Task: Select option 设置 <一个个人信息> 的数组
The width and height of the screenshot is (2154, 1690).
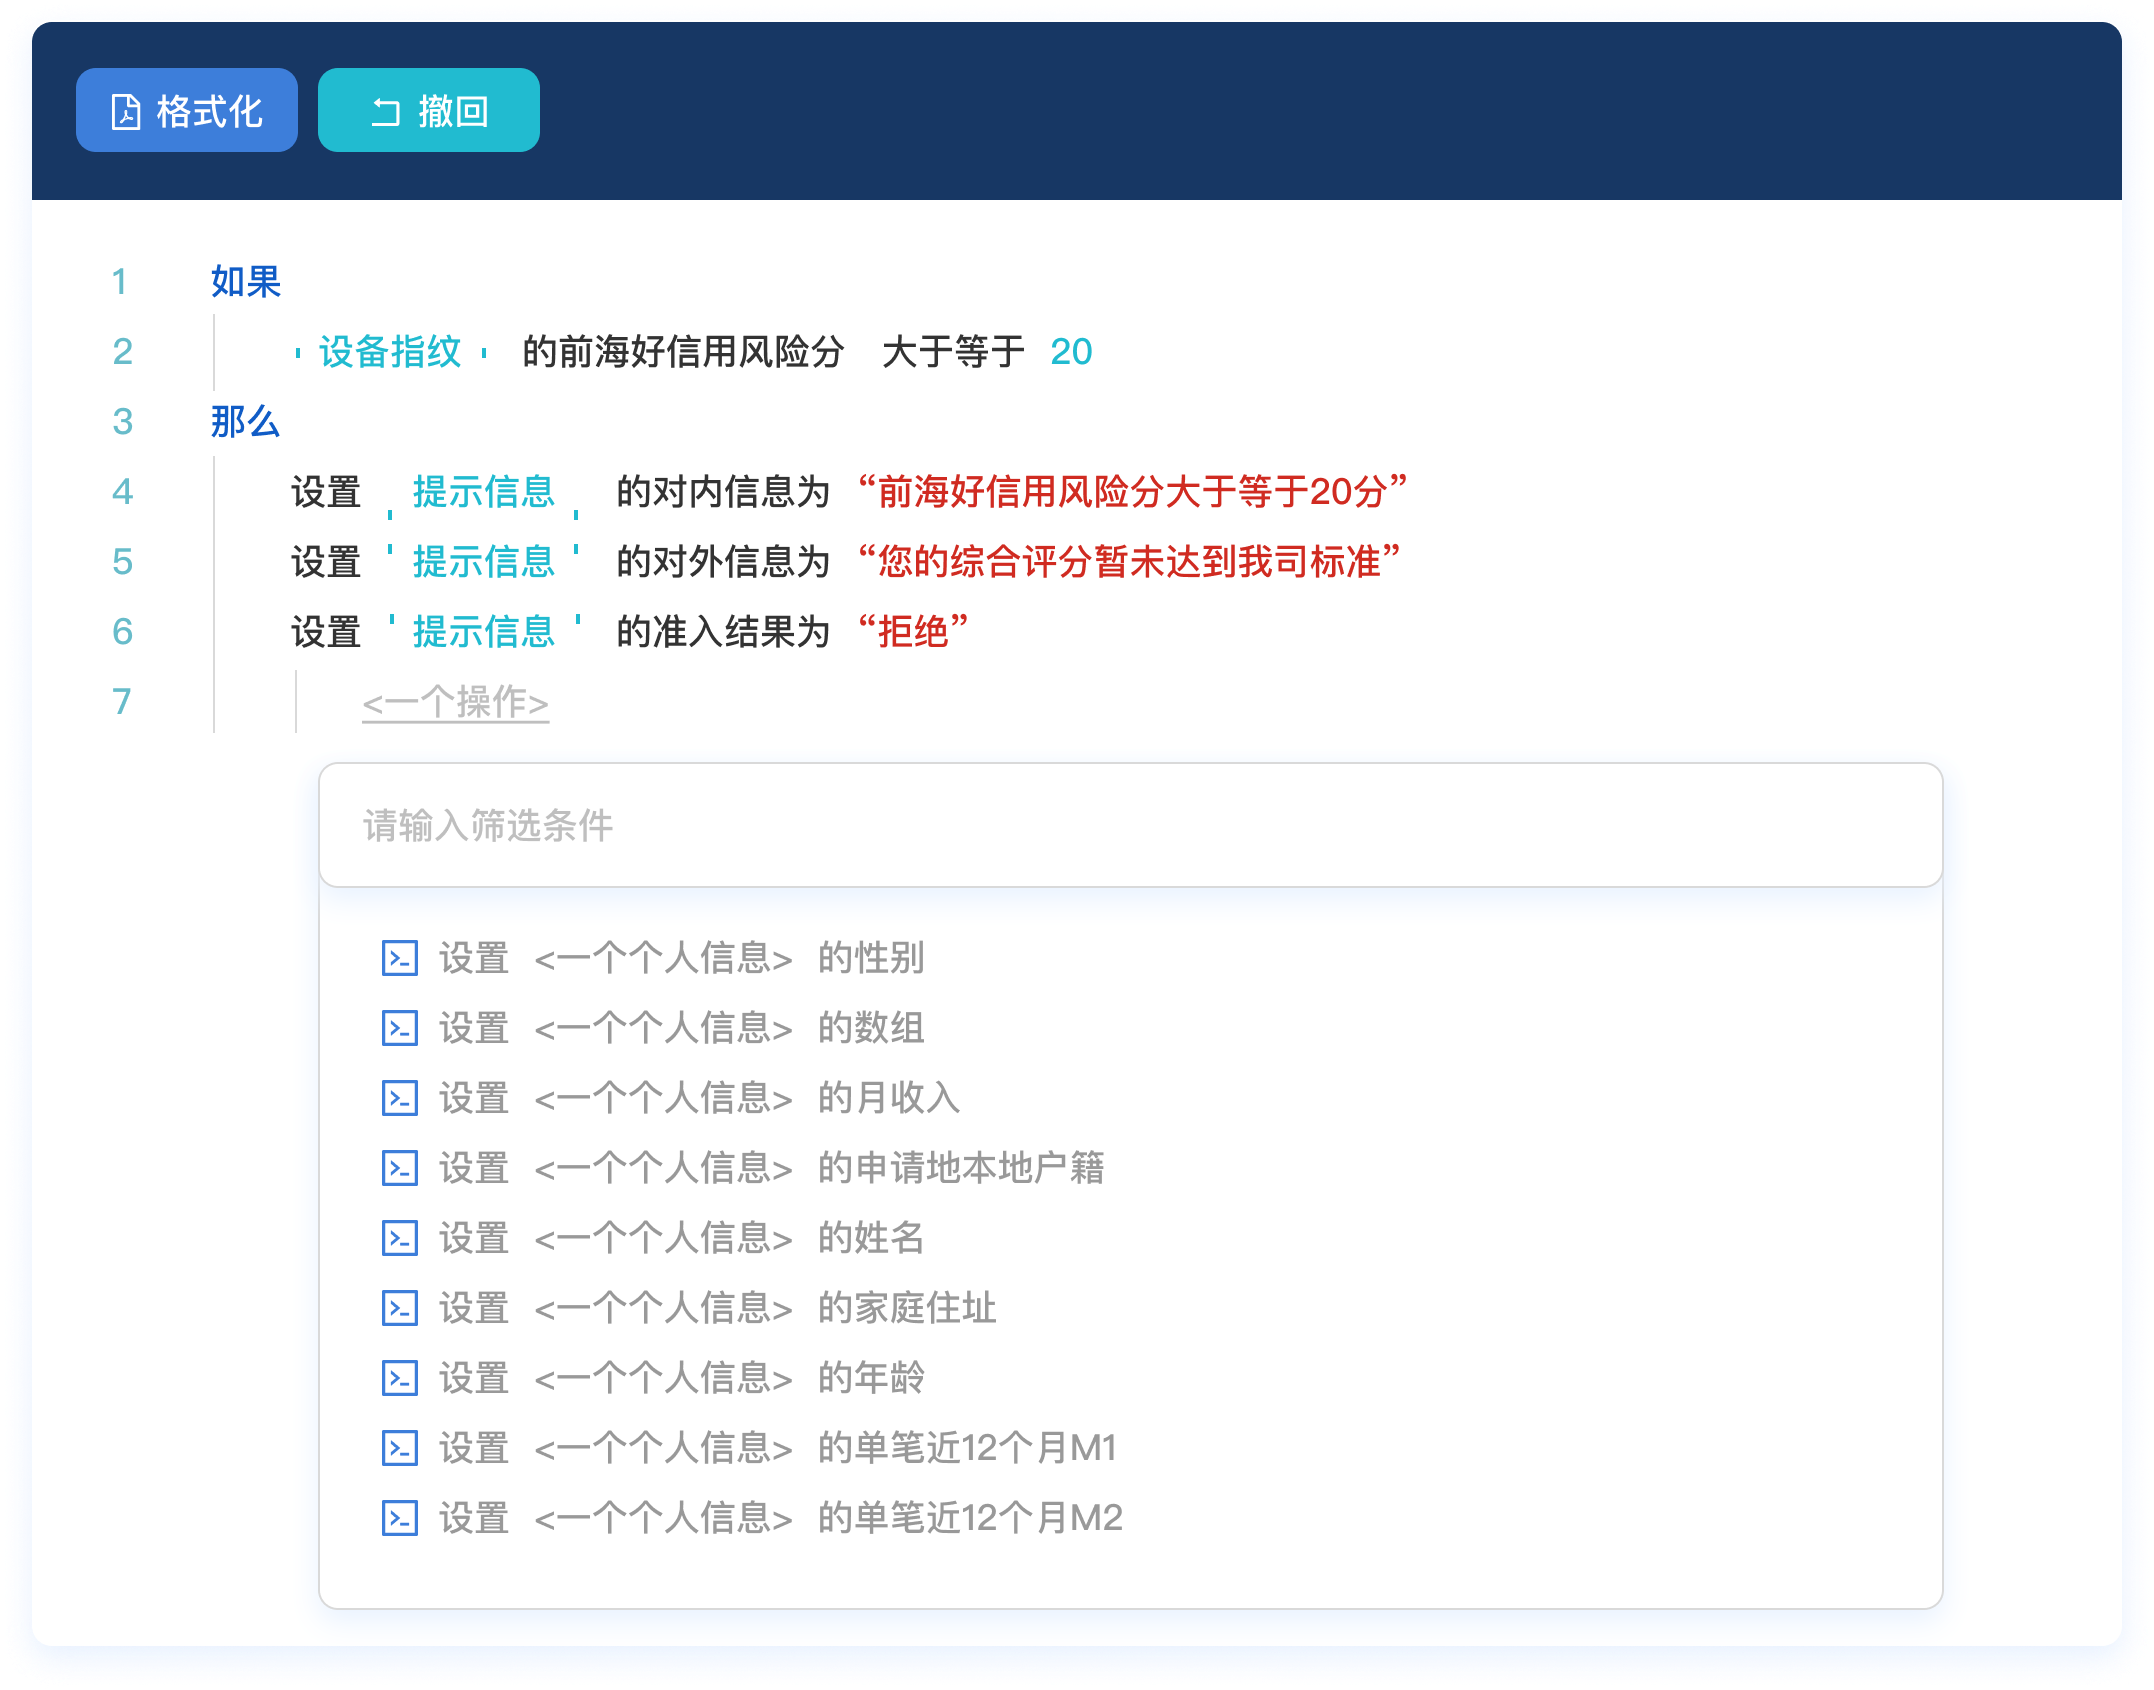Action: pos(654,1028)
